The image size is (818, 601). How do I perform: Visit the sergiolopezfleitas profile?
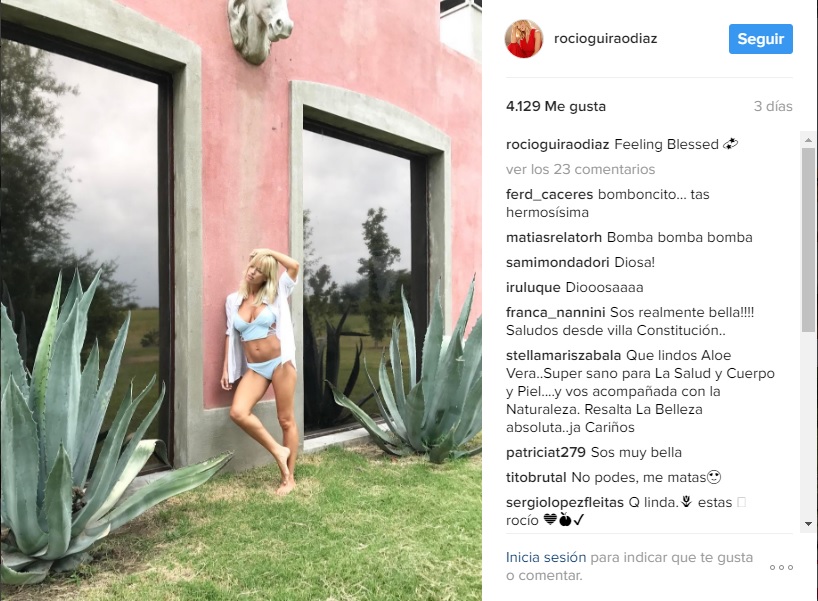[564, 502]
